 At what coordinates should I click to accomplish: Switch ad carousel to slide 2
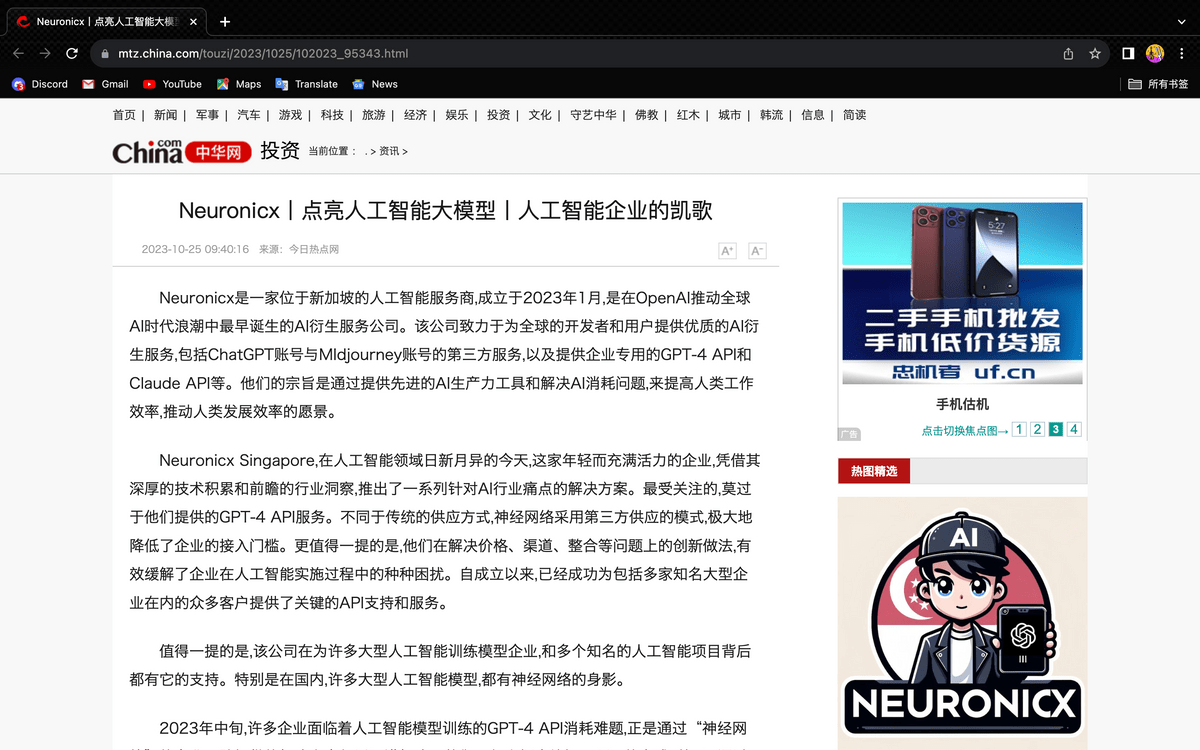click(1037, 430)
